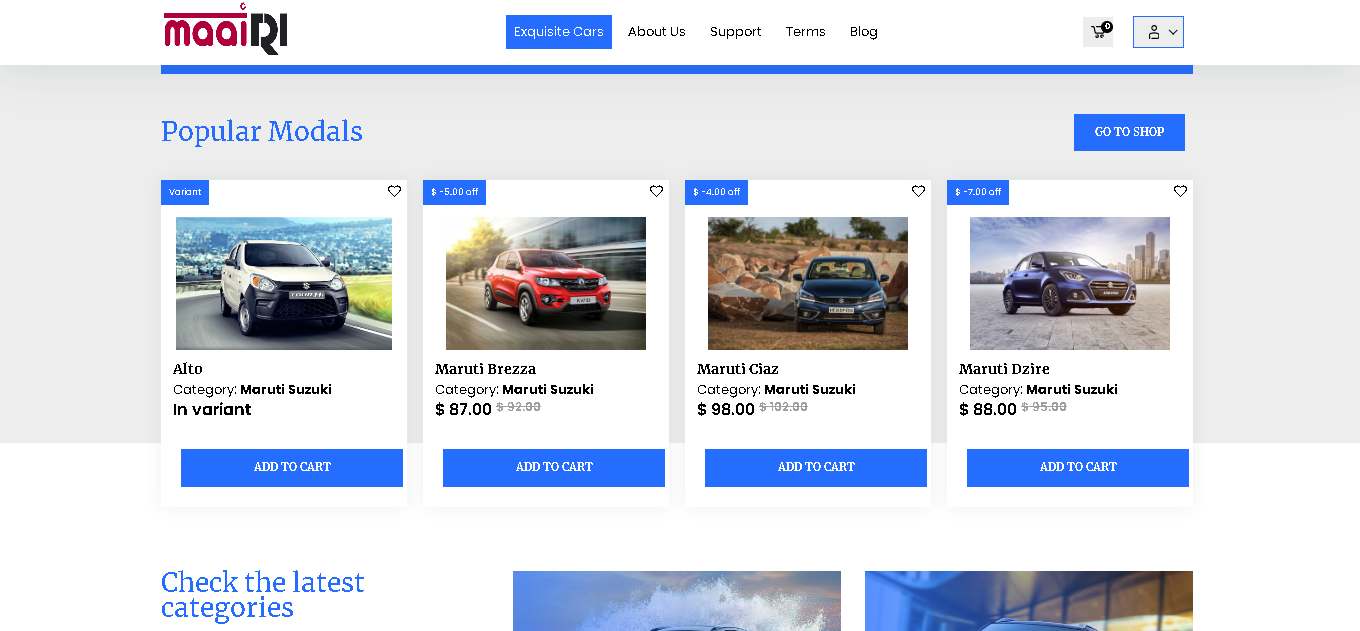The width and height of the screenshot is (1360, 631).
Task: Click the Maruti Dzire product name
Action: (1004, 369)
